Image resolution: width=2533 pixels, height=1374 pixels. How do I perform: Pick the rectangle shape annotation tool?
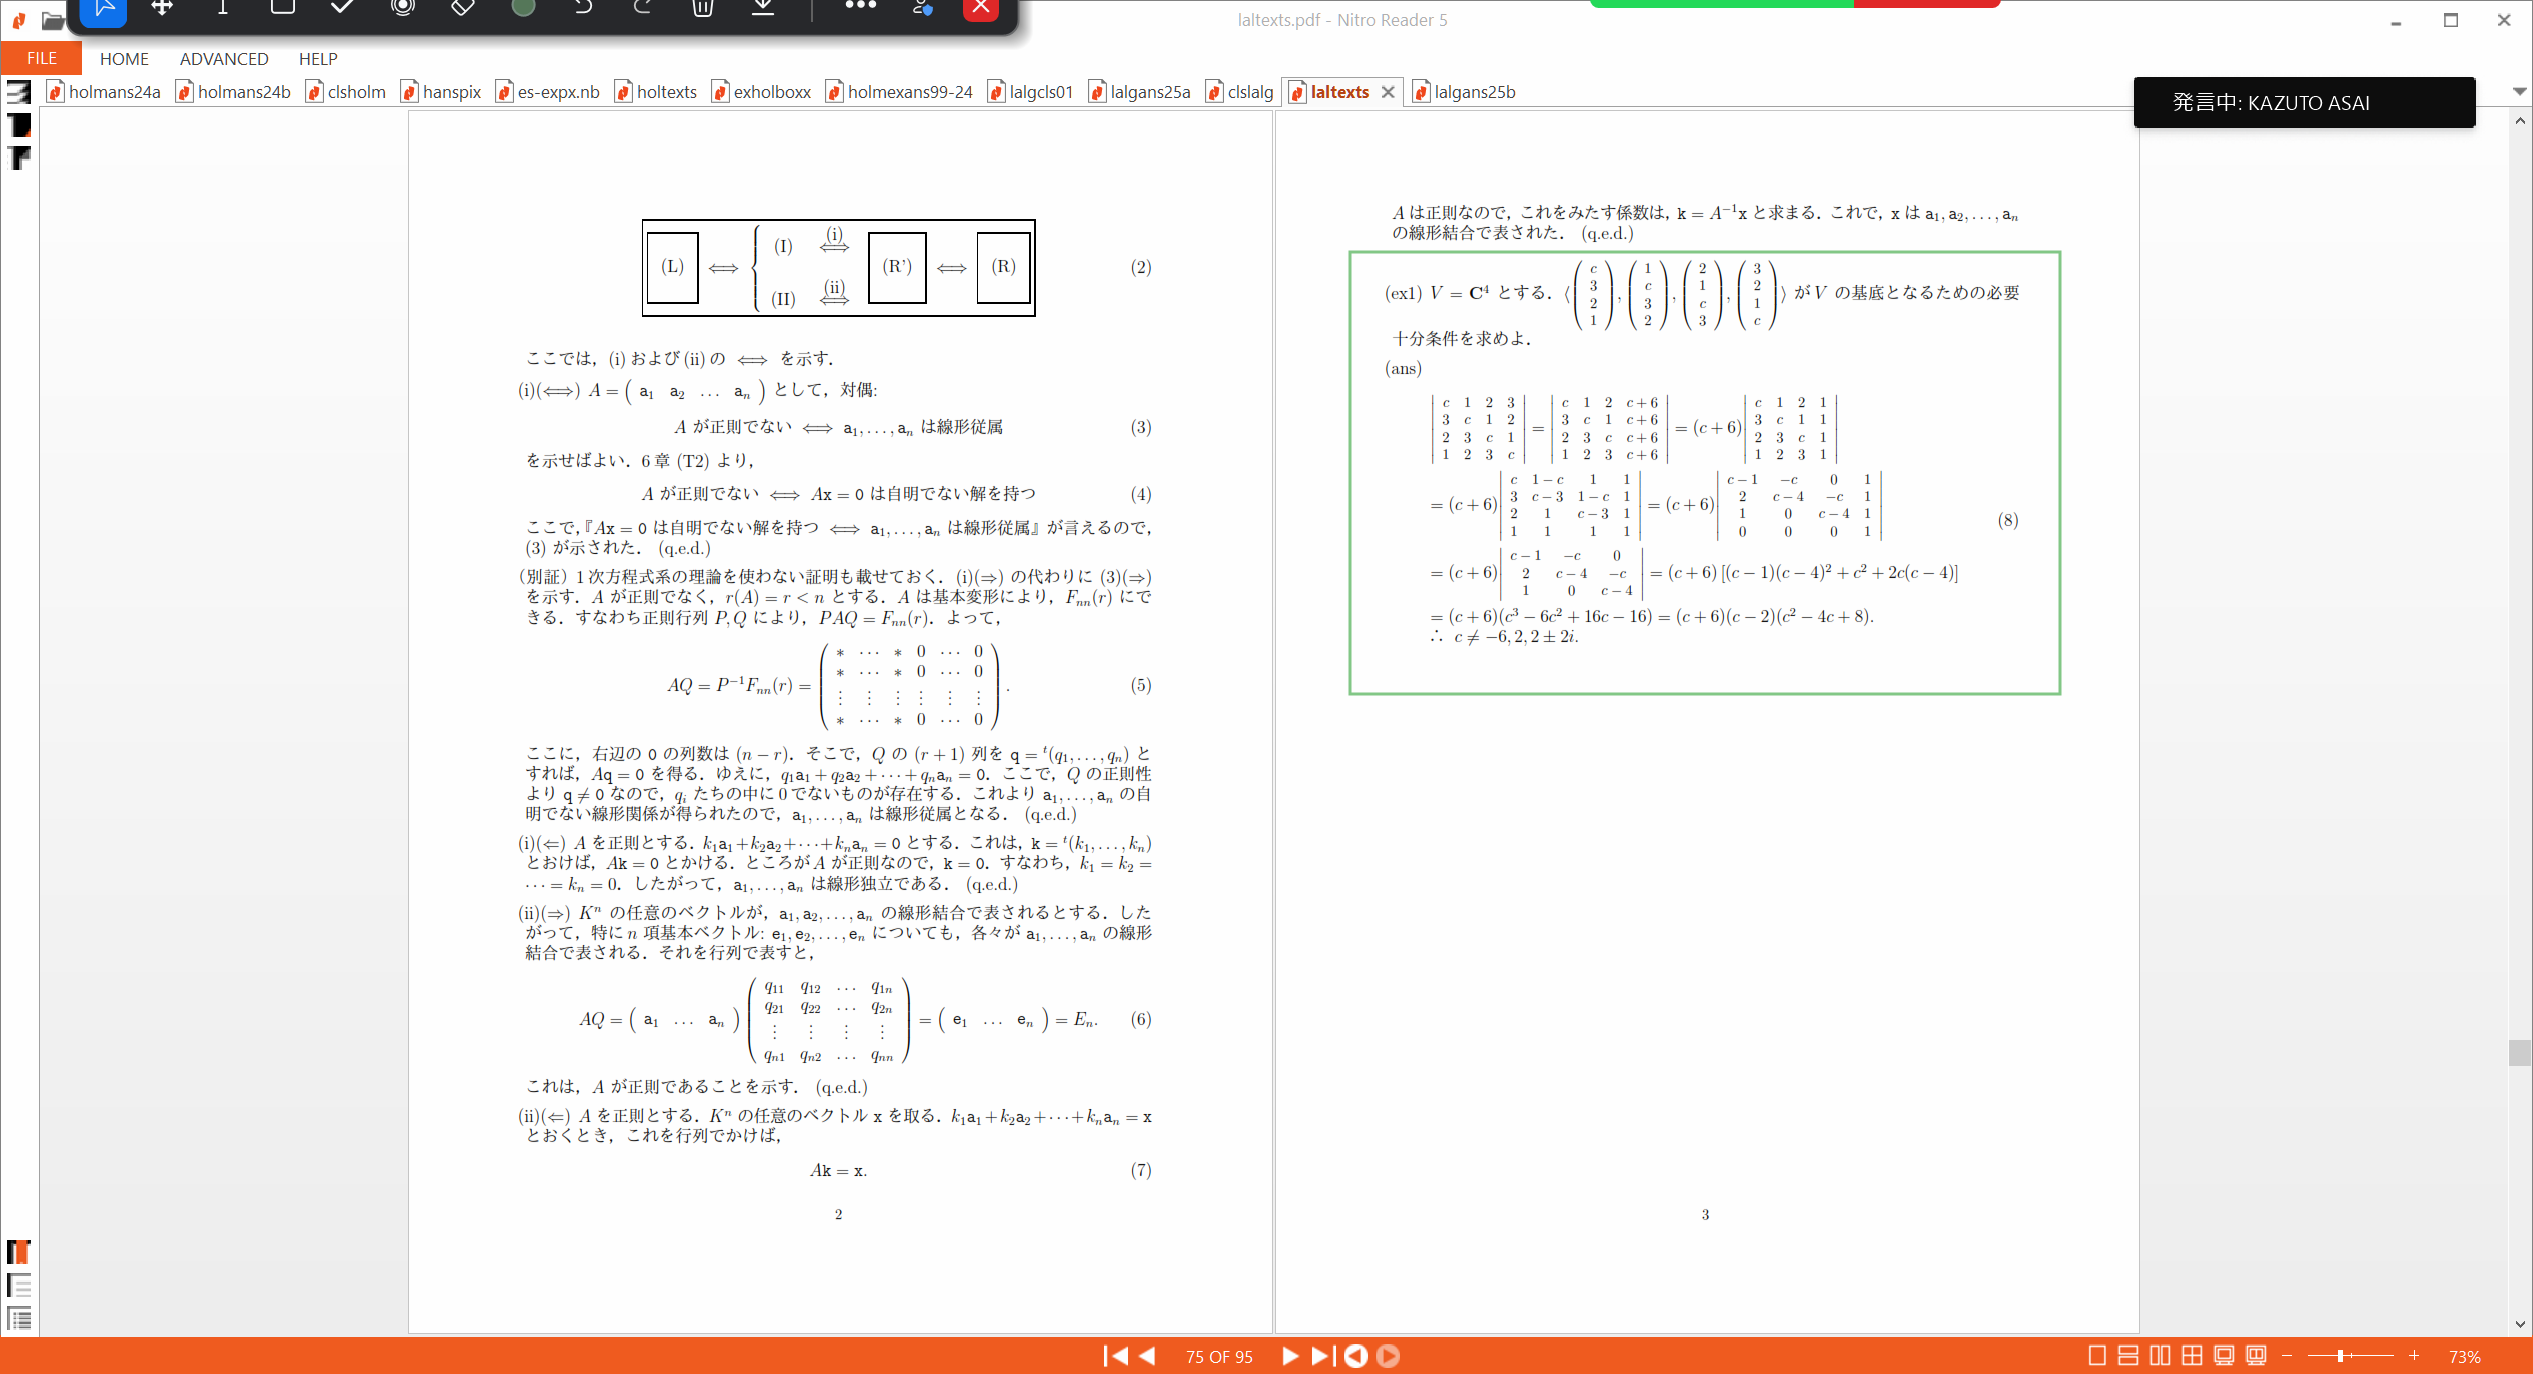pyautogui.click(x=282, y=8)
